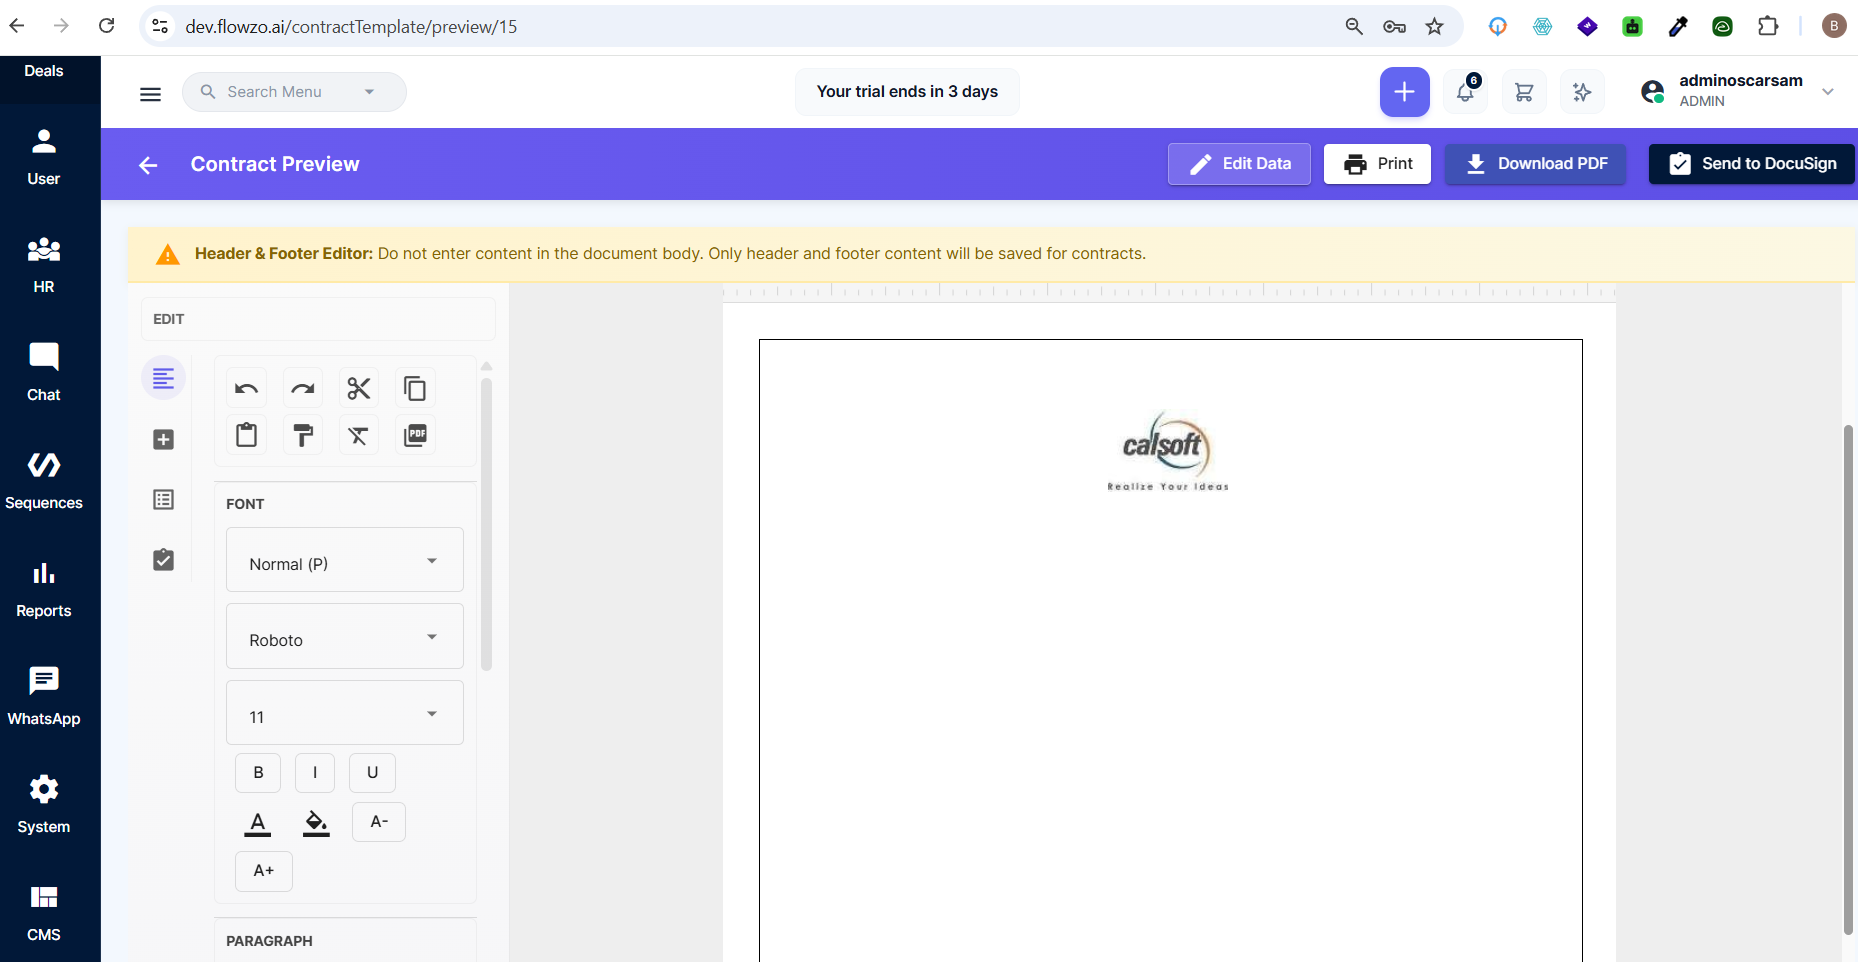Open the notifications bell

pos(1465,92)
